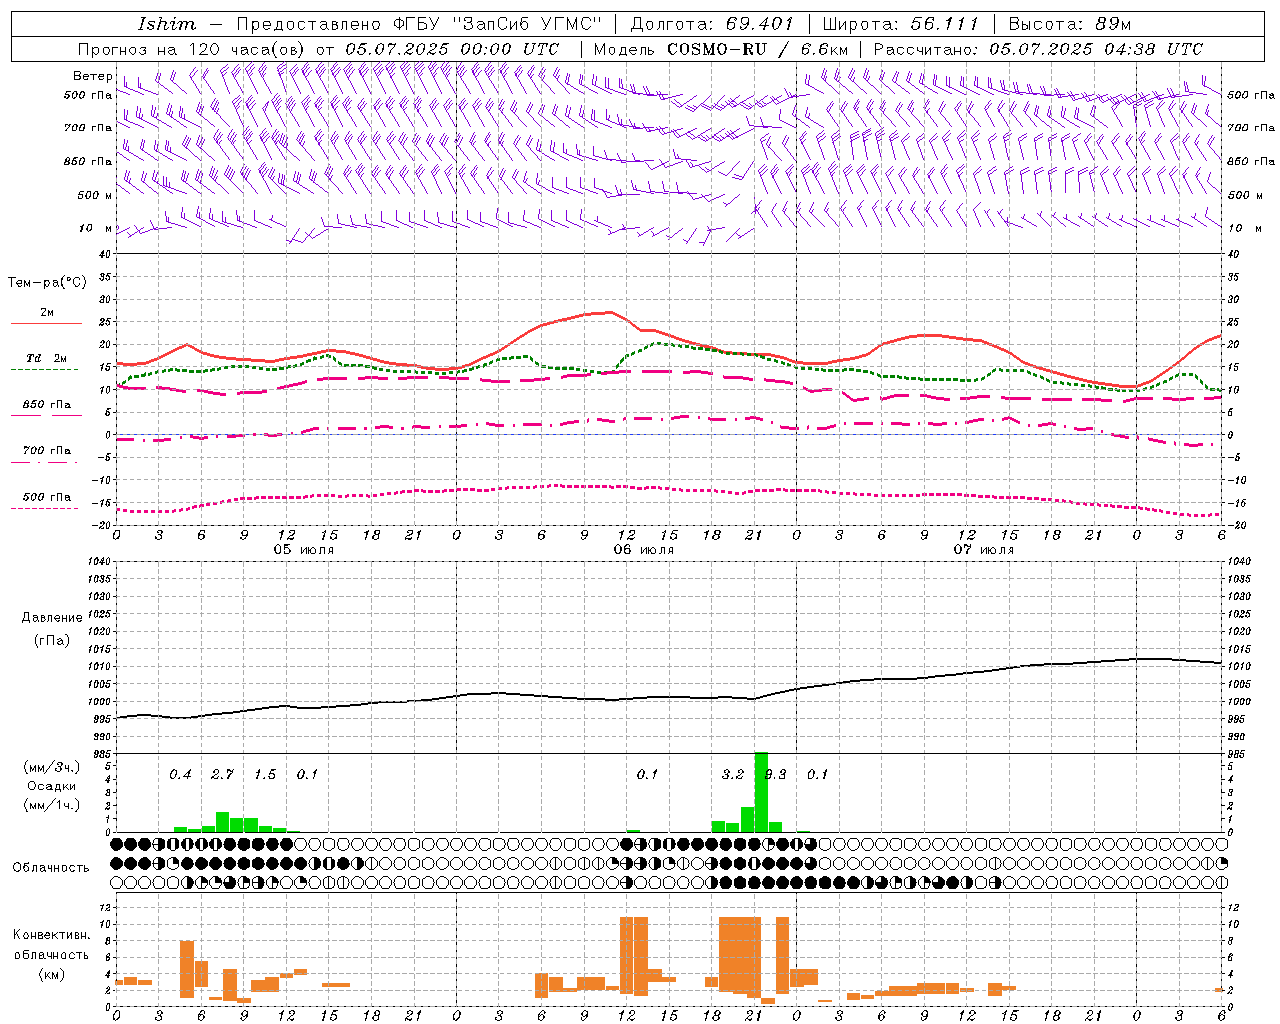Click the 3.2 precipitation total value

[733, 774]
